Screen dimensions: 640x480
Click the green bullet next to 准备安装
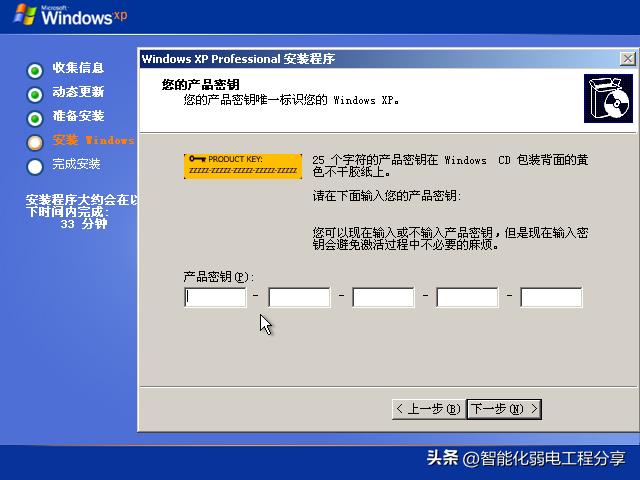coord(35,119)
